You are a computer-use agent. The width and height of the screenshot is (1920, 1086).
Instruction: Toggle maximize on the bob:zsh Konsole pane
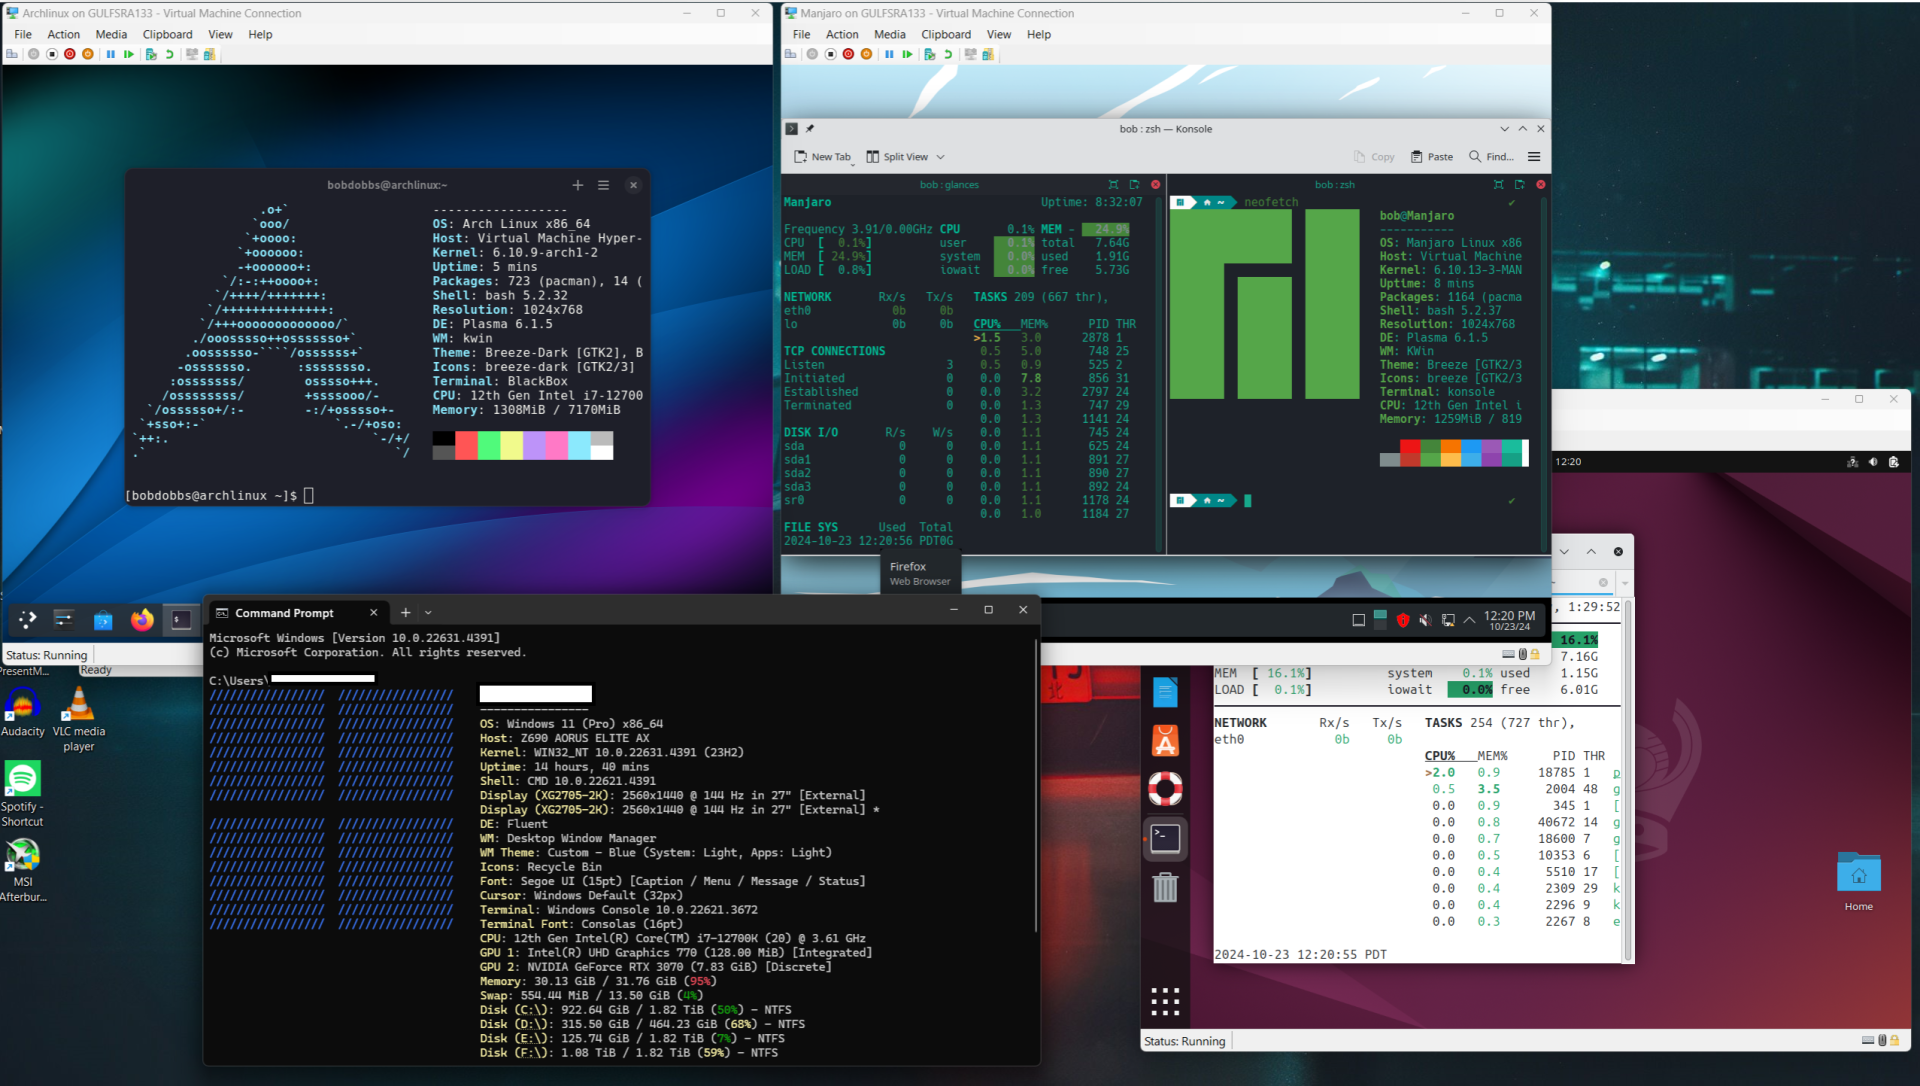[x=1498, y=185]
